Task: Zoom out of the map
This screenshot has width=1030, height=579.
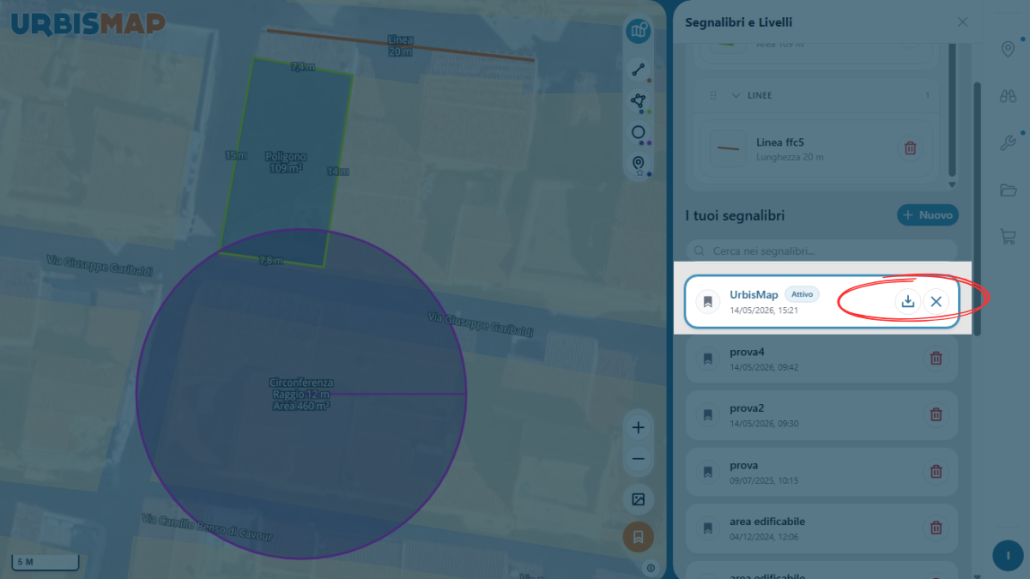Action: (638, 459)
